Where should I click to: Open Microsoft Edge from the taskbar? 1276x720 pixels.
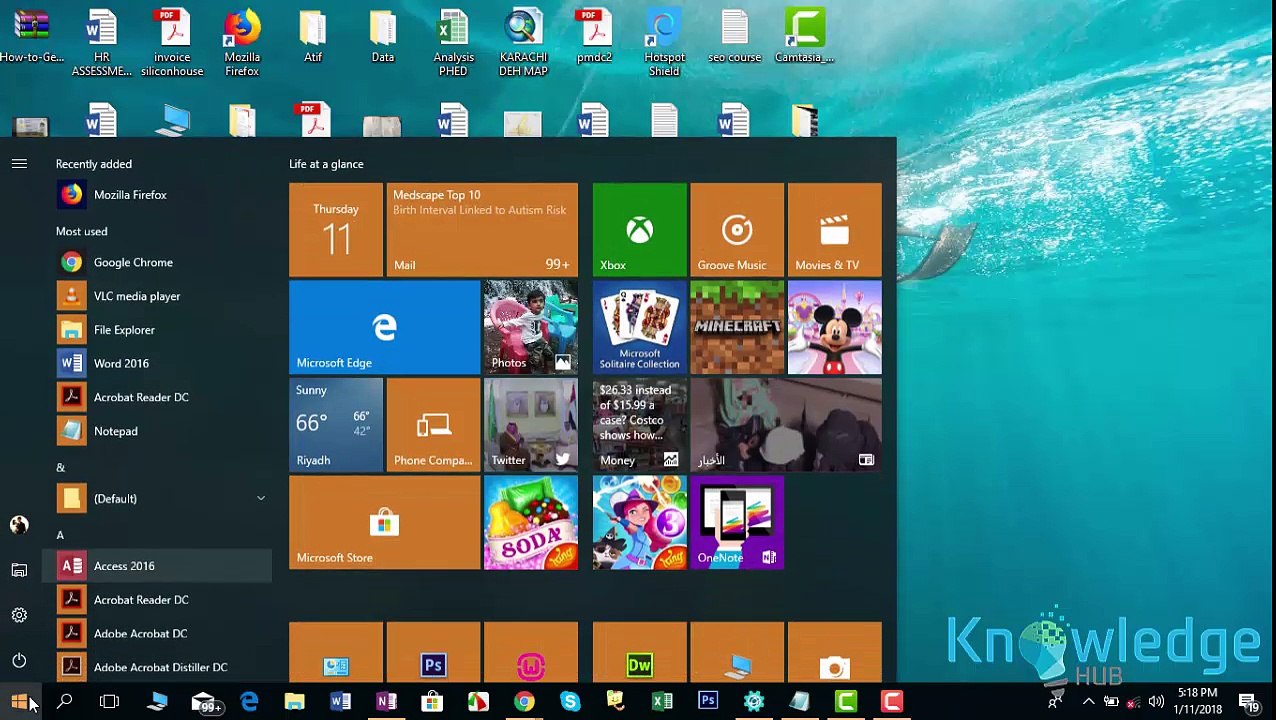coord(249,702)
